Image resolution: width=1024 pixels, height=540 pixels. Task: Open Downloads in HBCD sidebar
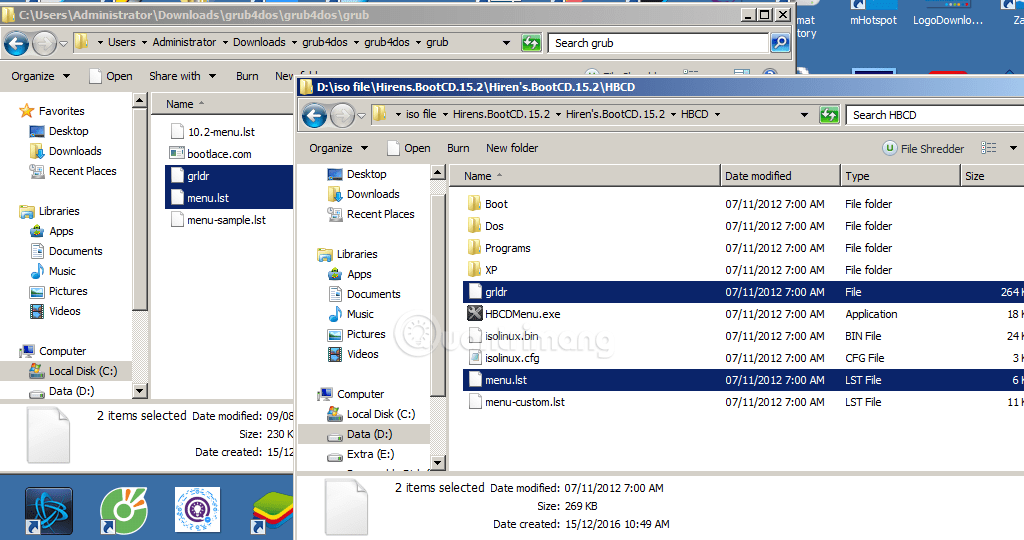(x=364, y=194)
